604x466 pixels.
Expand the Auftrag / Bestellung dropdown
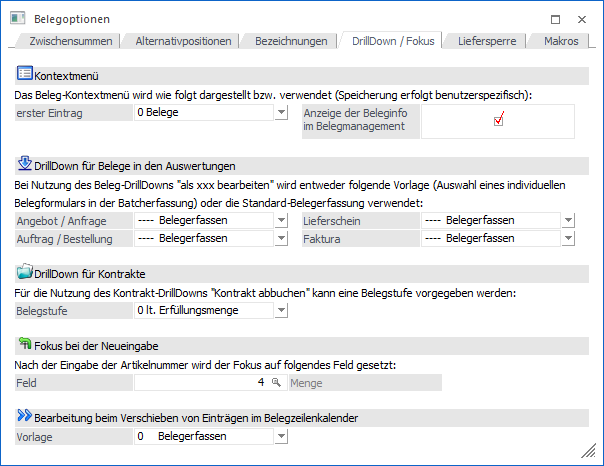point(281,239)
